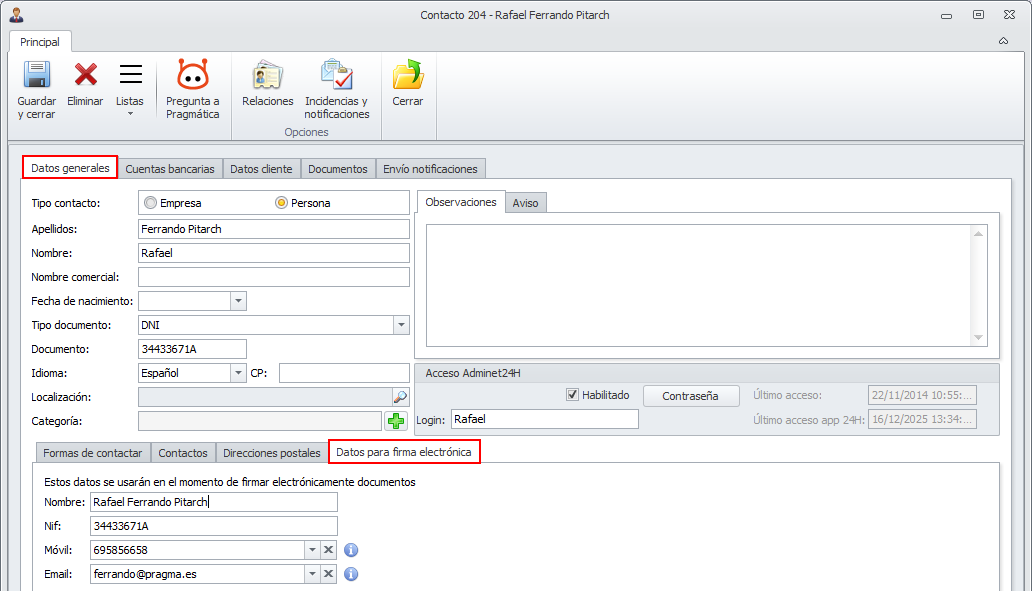Show info icon next to Móvil

[351, 550]
